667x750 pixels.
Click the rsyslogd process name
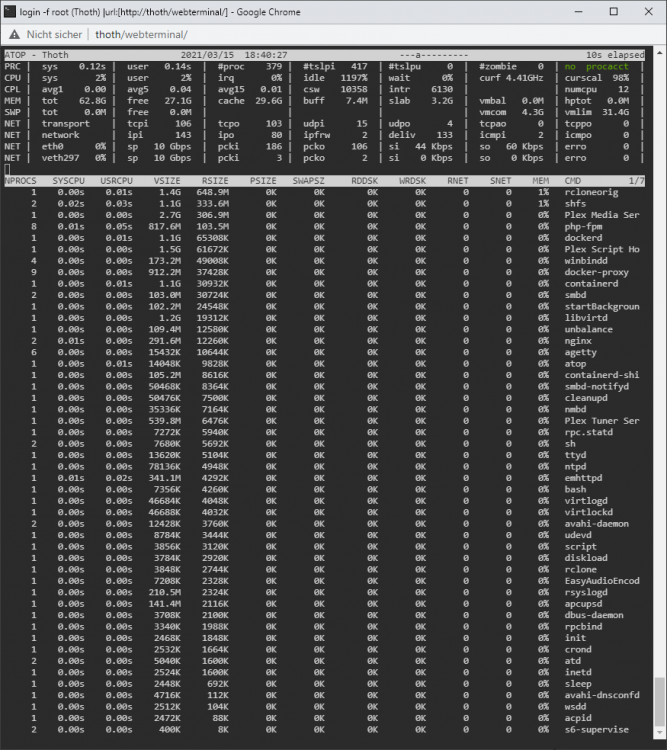click(x=586, y=592)
